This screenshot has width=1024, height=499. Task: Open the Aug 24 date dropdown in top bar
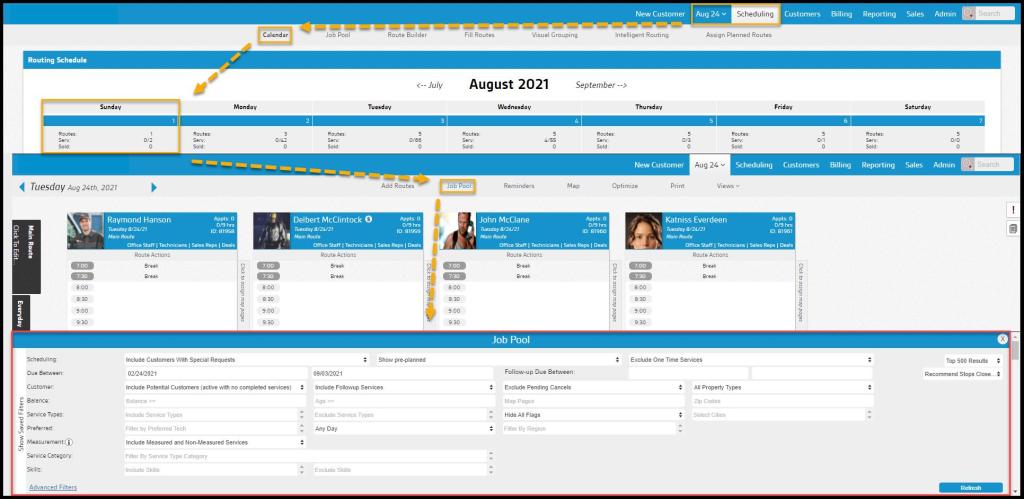coord(710,14)
